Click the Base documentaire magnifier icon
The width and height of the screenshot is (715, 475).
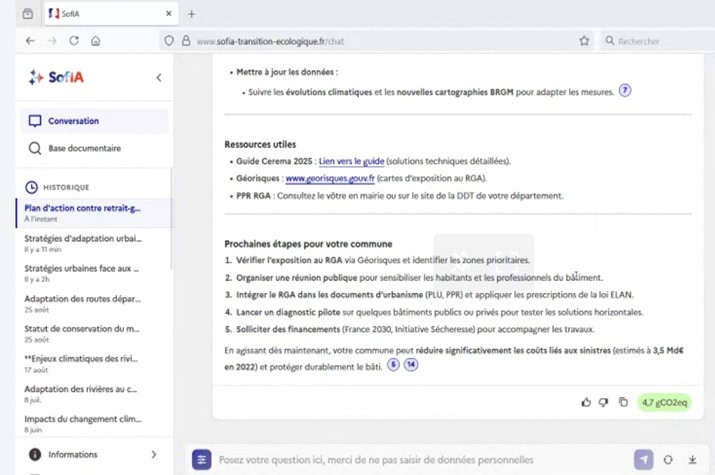35,148
